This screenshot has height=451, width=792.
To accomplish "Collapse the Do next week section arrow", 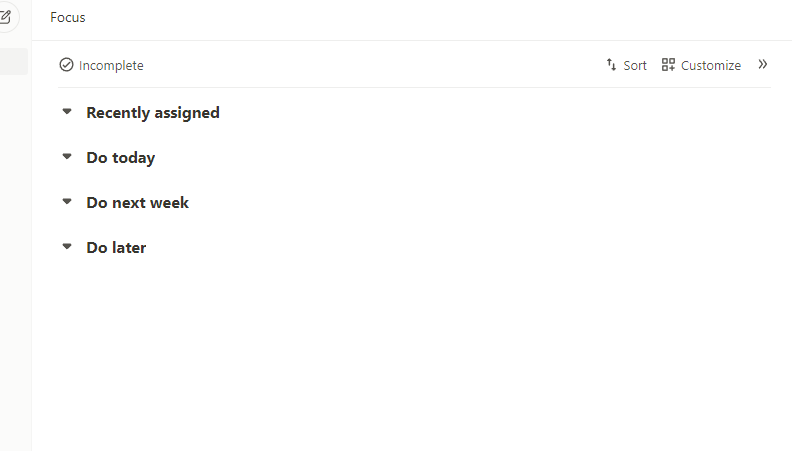I will tap(67, 202).
